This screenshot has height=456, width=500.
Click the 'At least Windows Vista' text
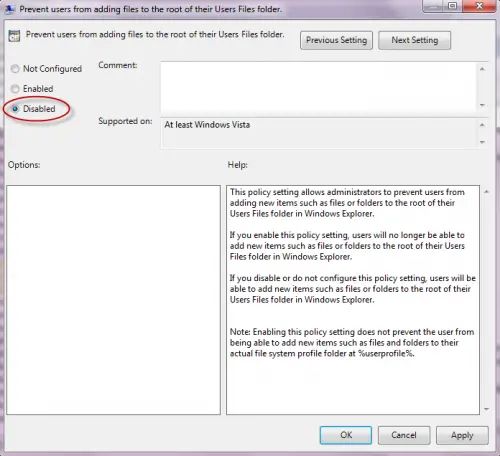(207, 125)
